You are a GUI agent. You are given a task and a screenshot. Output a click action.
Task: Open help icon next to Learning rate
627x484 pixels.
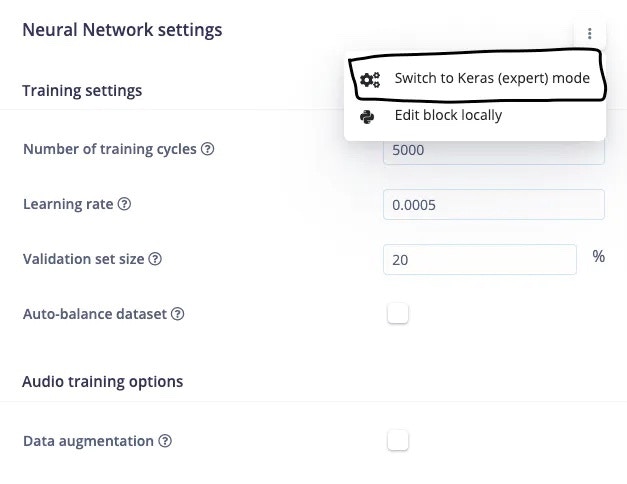[124, 204]
